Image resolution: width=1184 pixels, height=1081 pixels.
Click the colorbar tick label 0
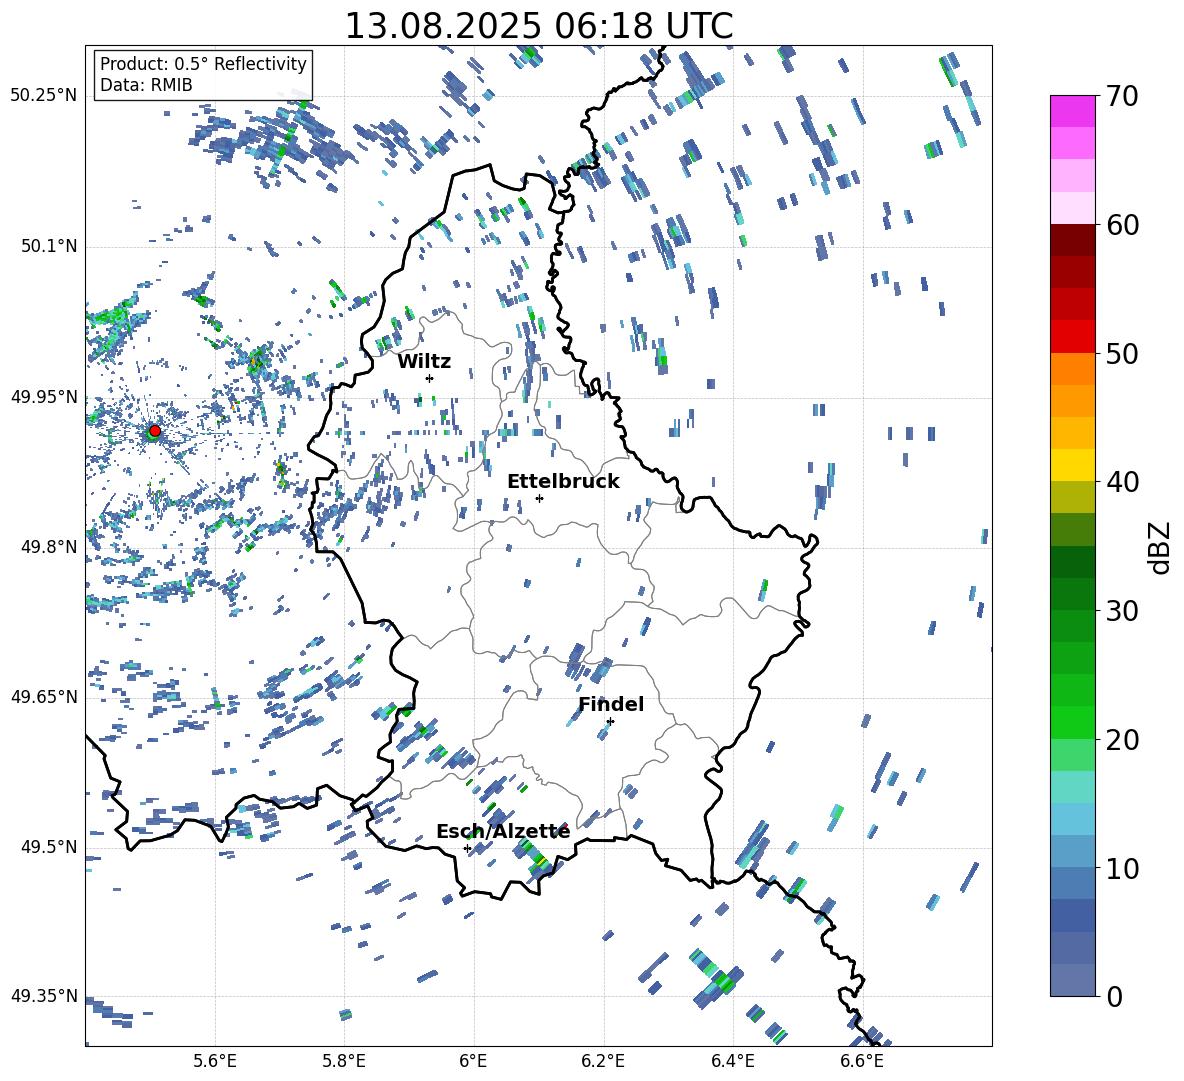(x=1114, y=996)
